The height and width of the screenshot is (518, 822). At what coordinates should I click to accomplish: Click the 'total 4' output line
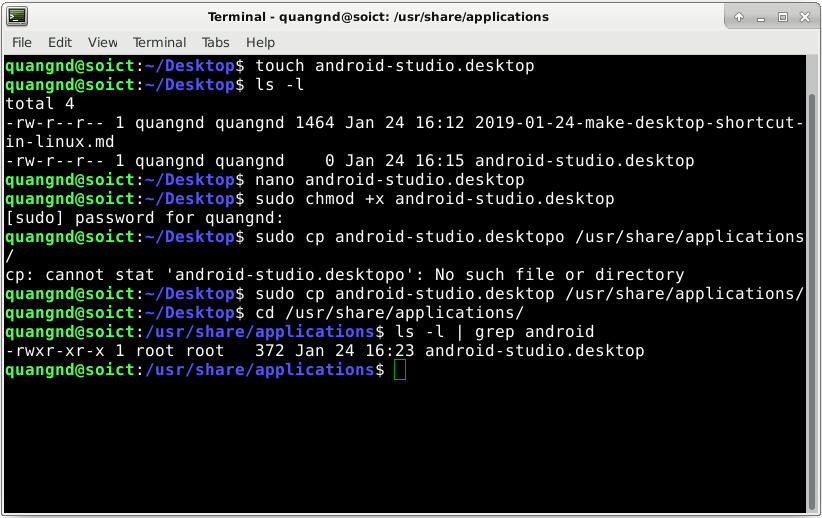[x=40, y=103]
